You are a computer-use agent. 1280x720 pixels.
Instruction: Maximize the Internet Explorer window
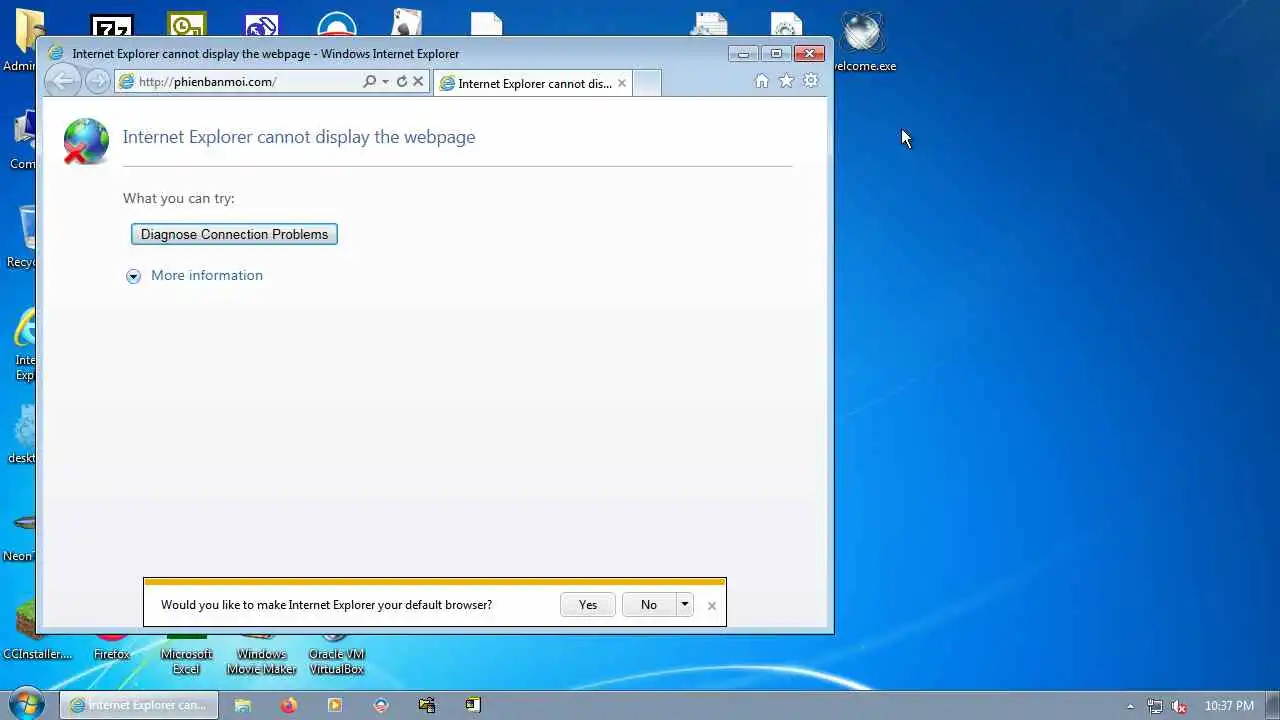[x=775, y=54]
